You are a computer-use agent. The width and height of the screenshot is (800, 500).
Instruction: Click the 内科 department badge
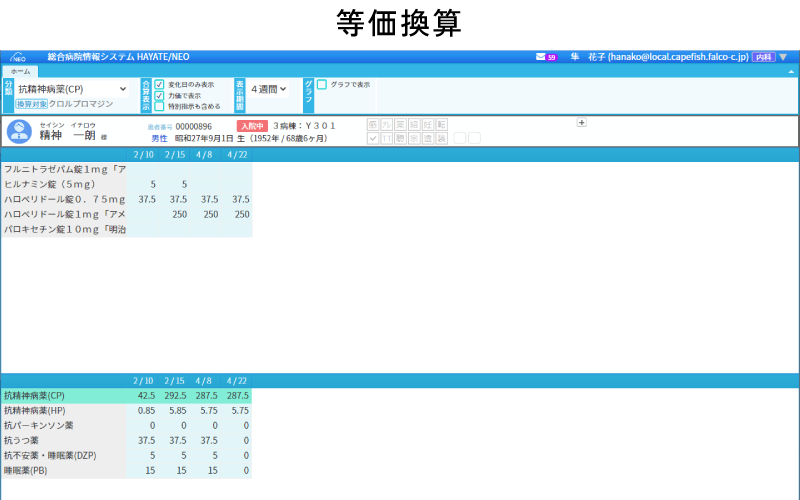click(763, 57)
